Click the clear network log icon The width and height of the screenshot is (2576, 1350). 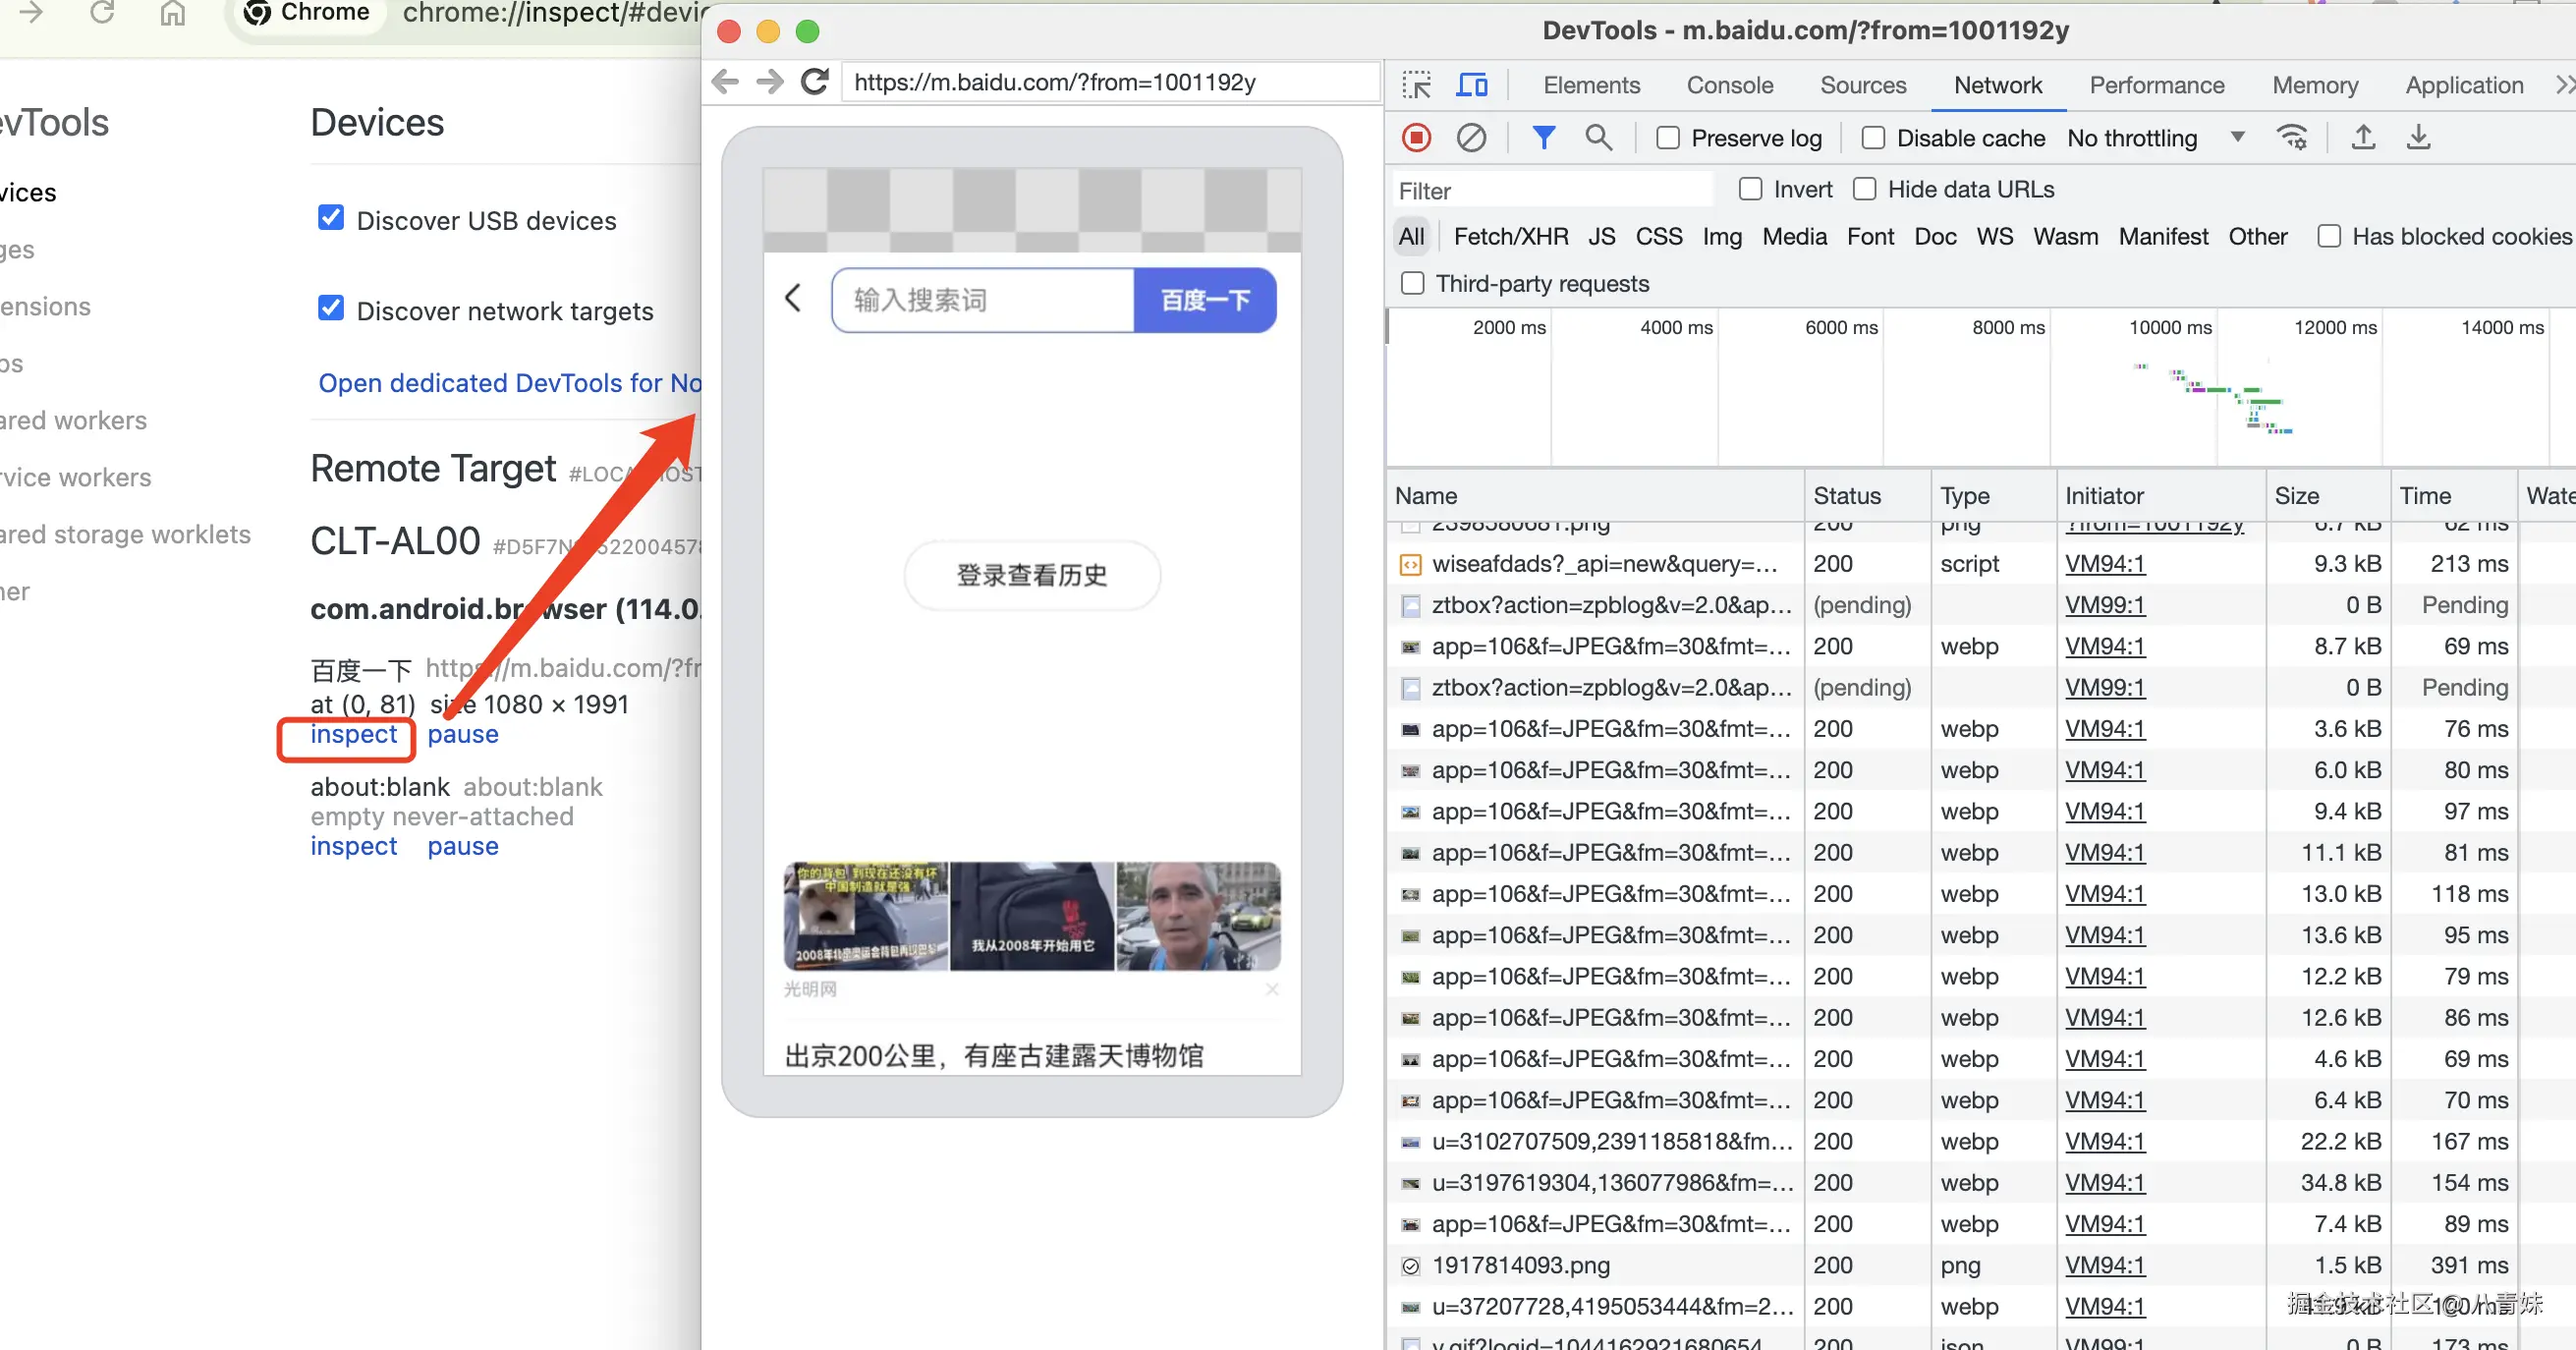point(1470,138)
